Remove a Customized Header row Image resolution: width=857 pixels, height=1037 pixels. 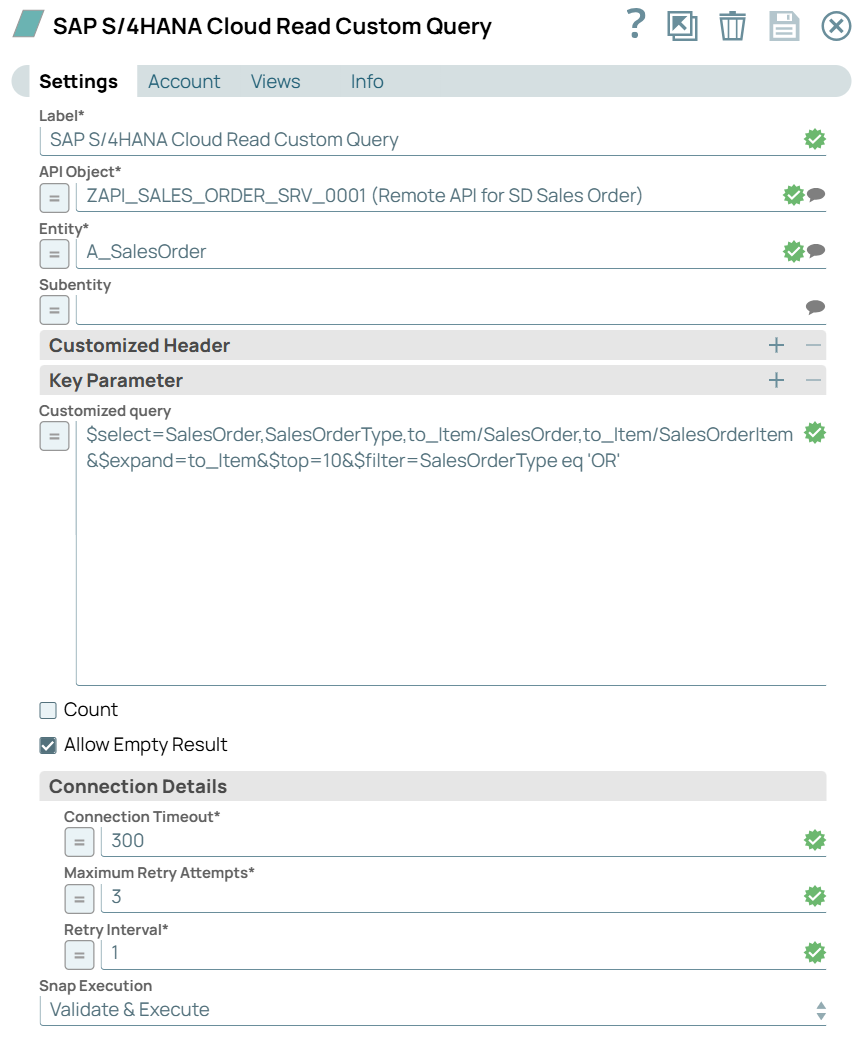click(x=813, y=345)
